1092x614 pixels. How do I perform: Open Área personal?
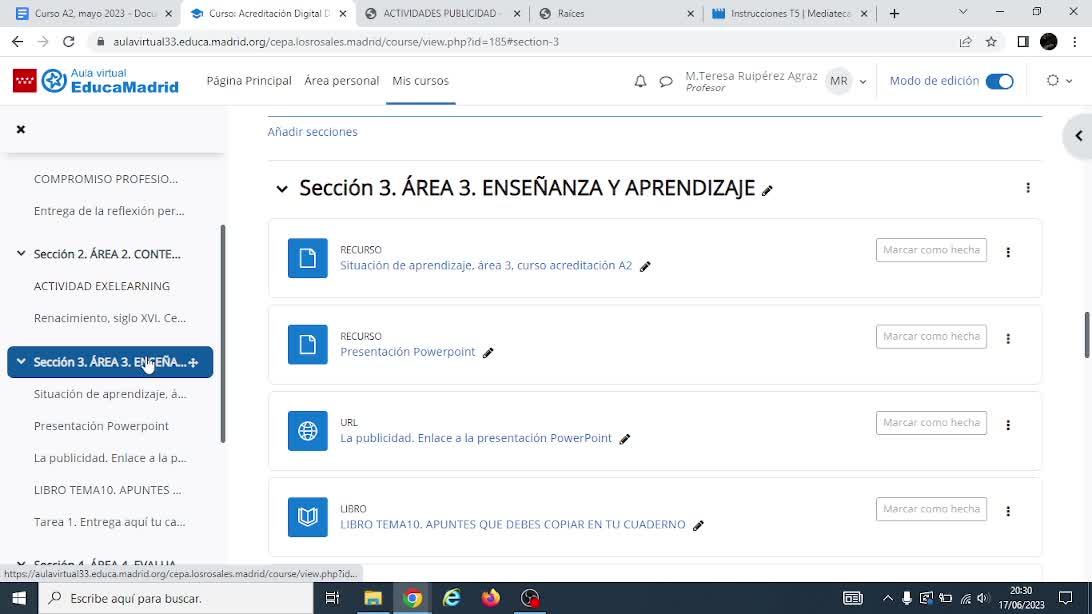click(x=341, y=81)
